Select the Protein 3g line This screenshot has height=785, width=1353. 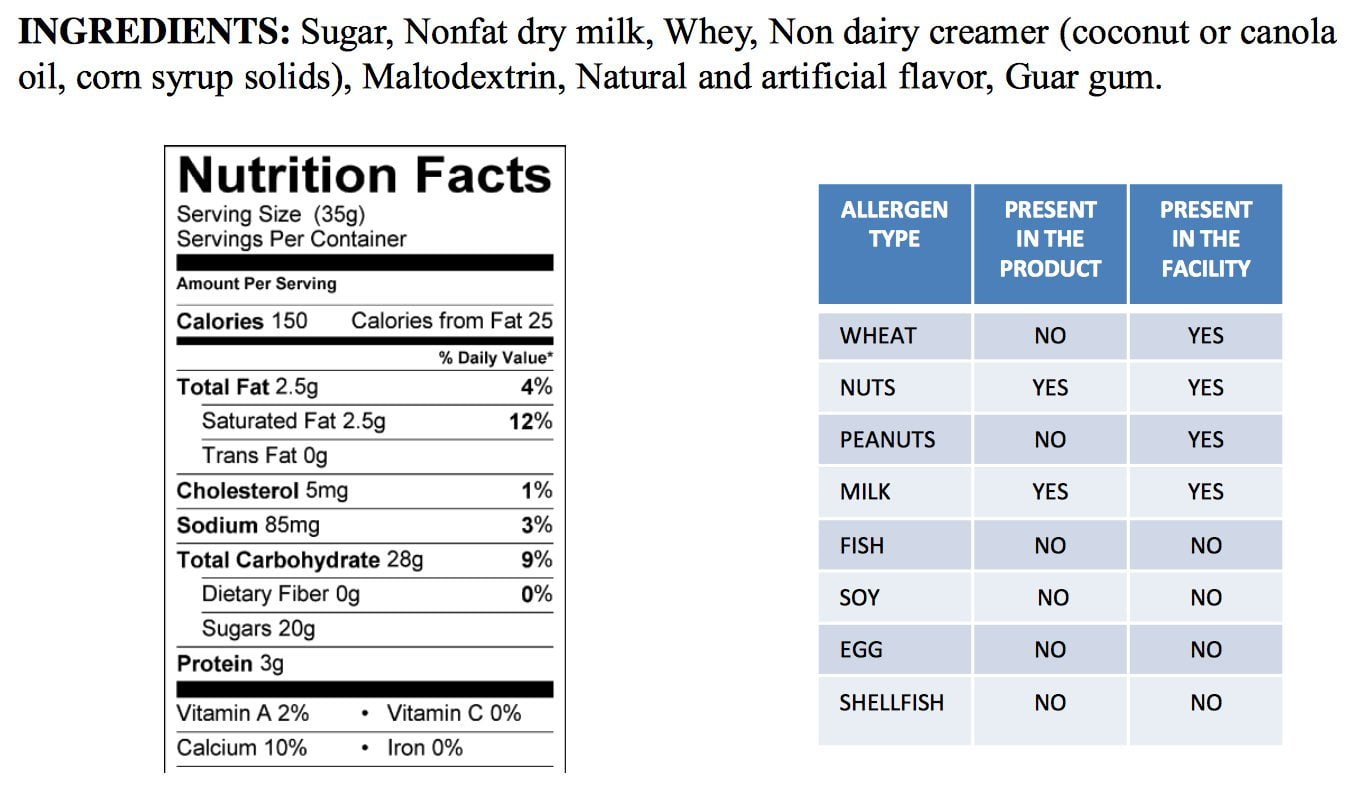click(230, 664)
